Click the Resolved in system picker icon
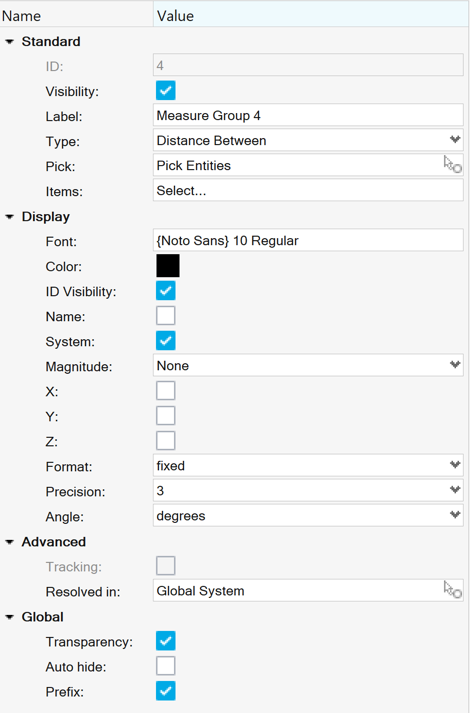The height and width of the screenshot is (713, 470). (x=453, y=590)
